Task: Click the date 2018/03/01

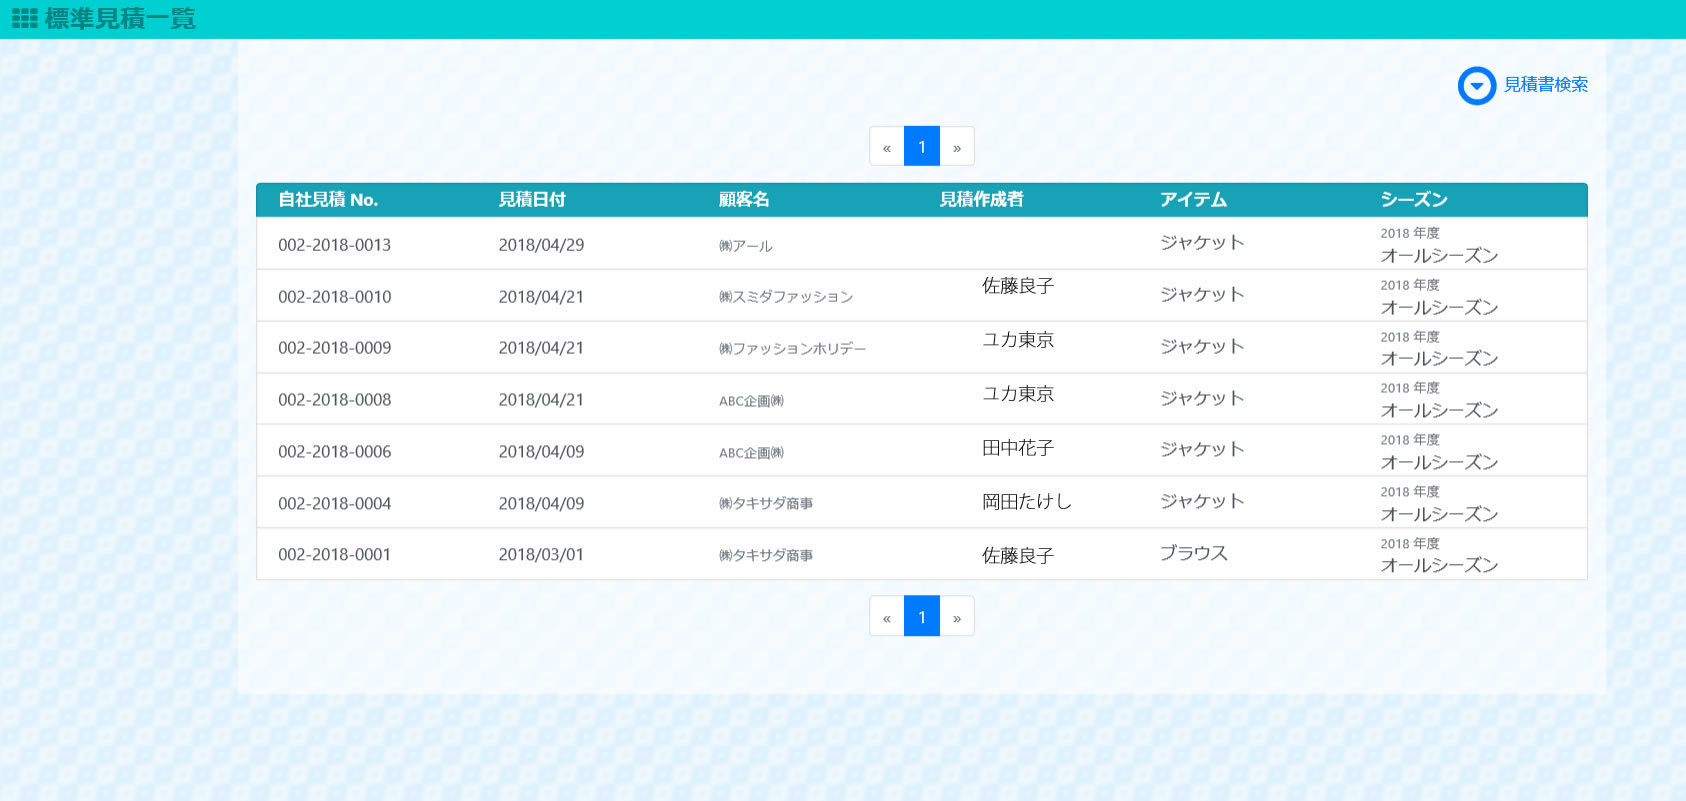Action: tap(541, 555)
